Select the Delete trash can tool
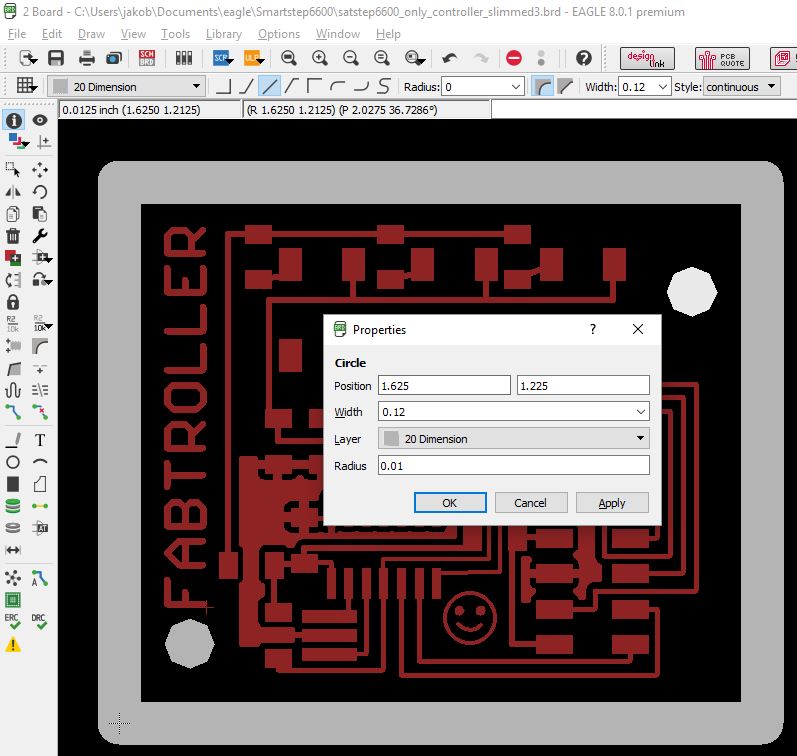The width and height of the screenshot is (797, 756). tap(13, 236)
